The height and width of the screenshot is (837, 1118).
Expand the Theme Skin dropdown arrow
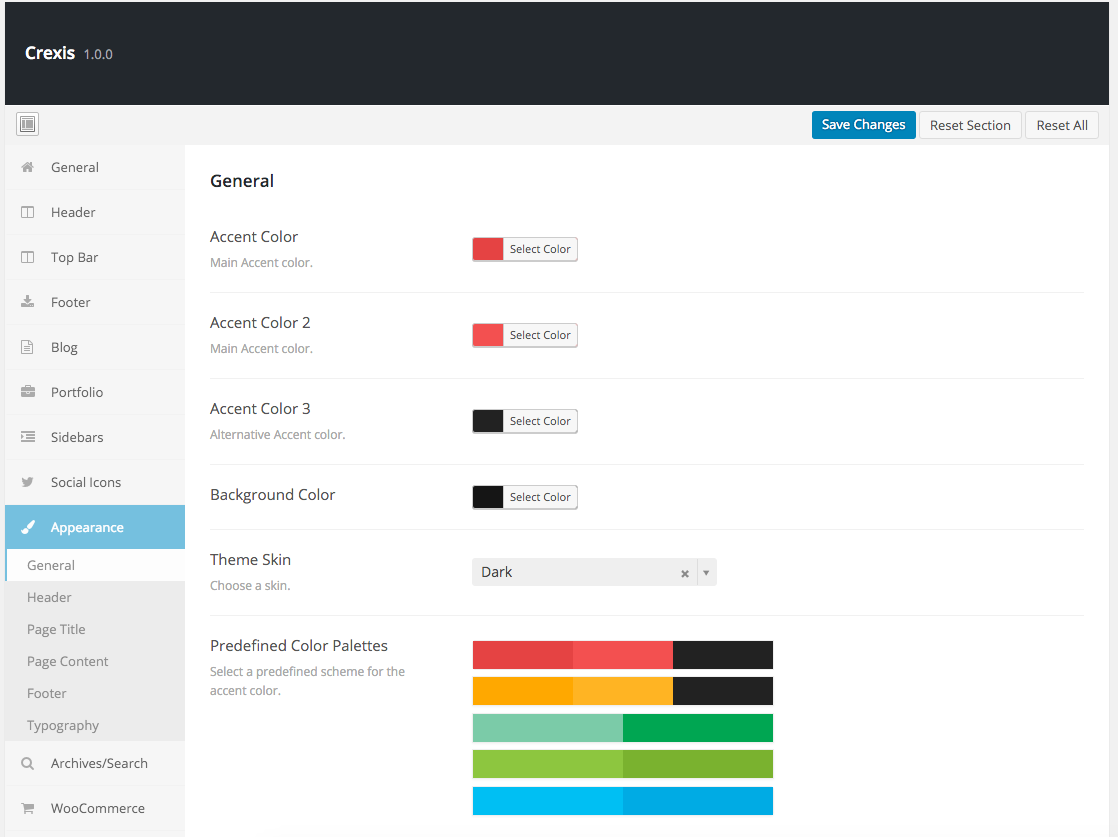click(706, 573)
